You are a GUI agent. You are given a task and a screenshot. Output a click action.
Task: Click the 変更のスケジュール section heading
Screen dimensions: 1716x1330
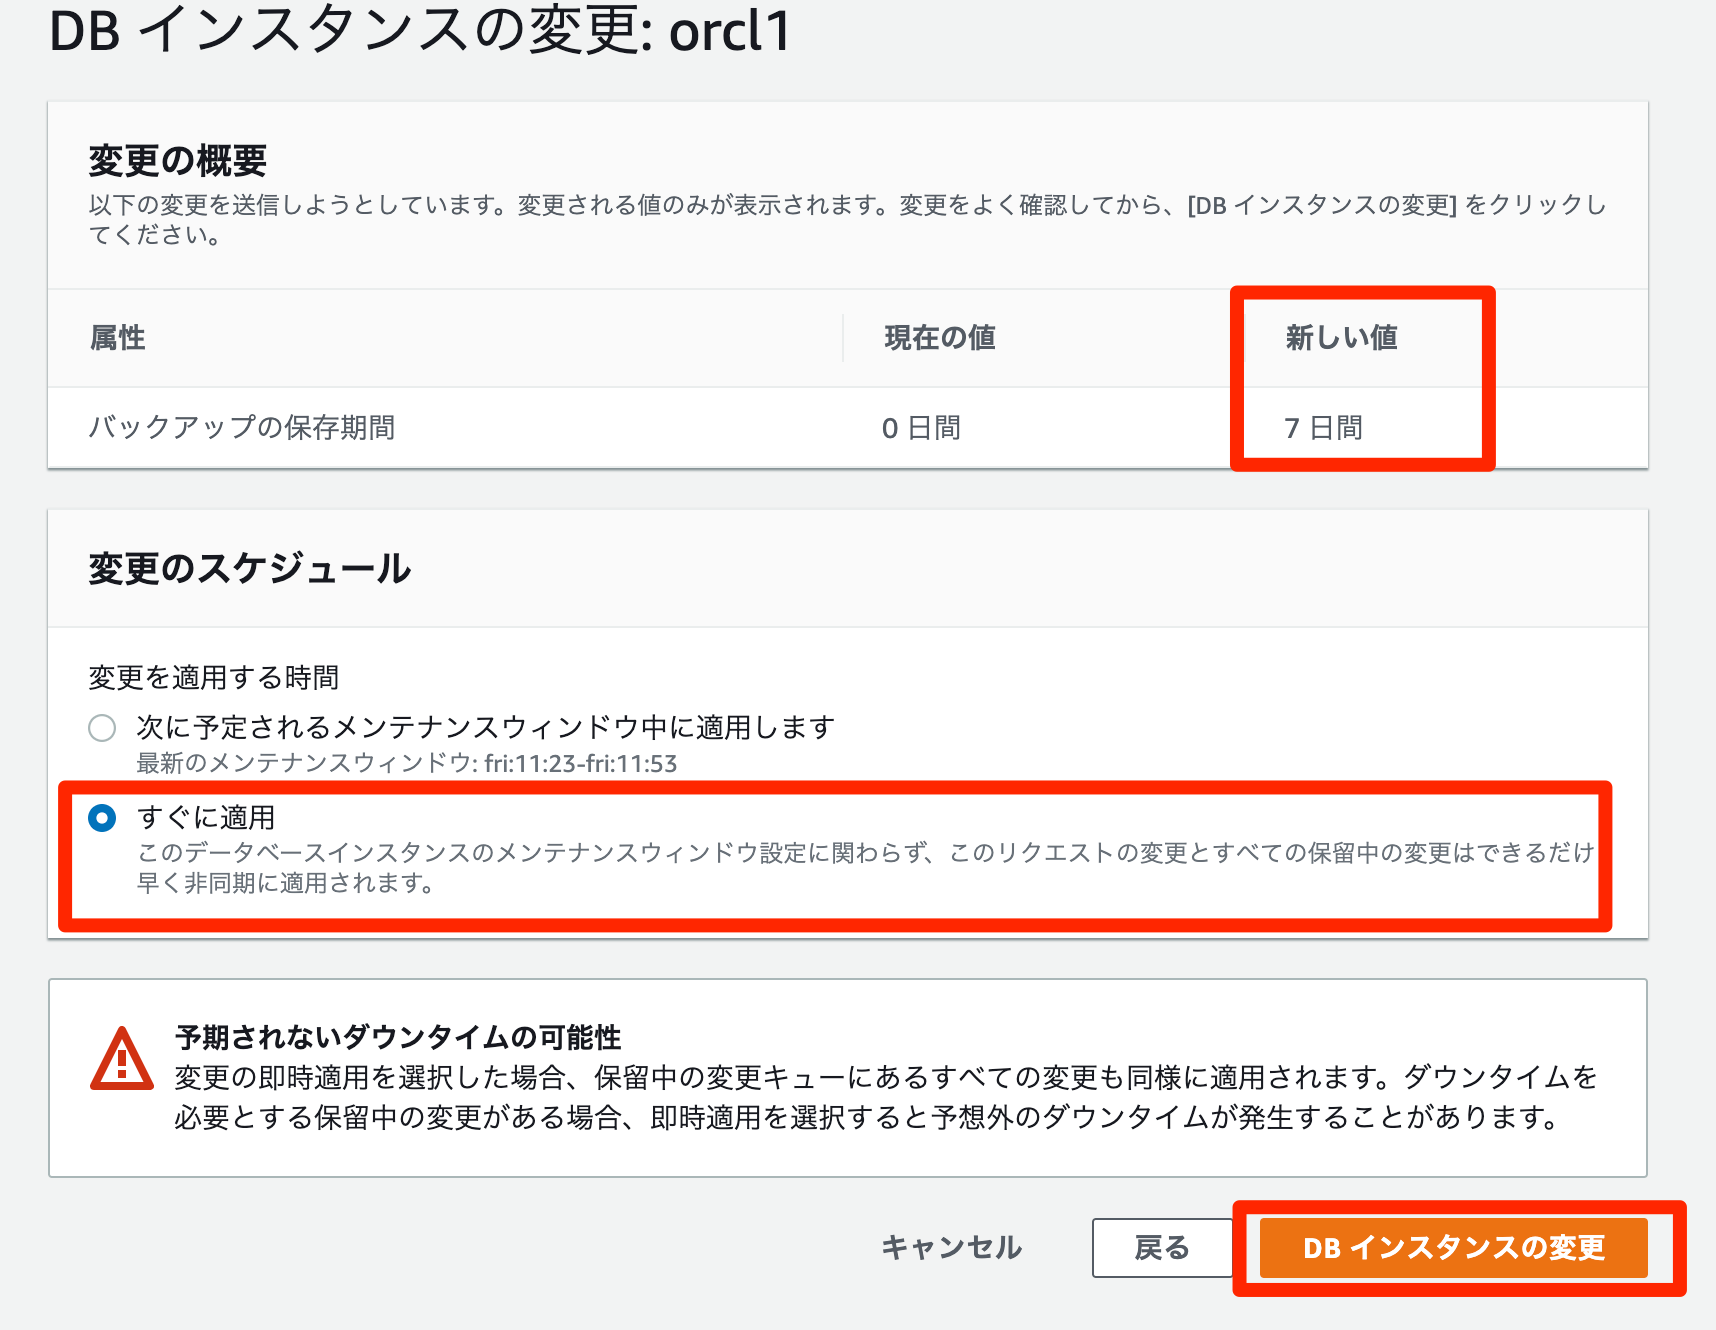pos(250,568)
